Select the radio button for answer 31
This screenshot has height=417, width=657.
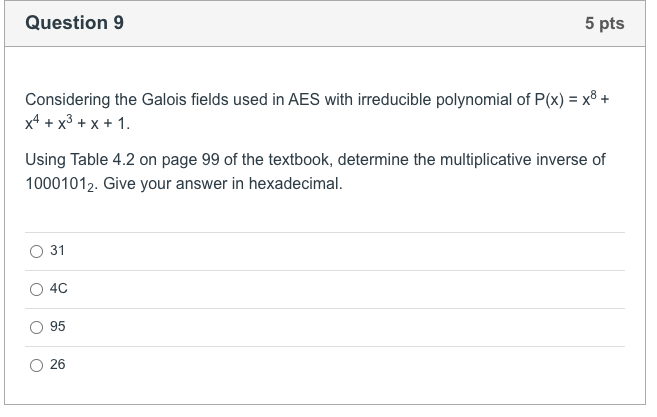pyautogui.click(x=36, y=251)
